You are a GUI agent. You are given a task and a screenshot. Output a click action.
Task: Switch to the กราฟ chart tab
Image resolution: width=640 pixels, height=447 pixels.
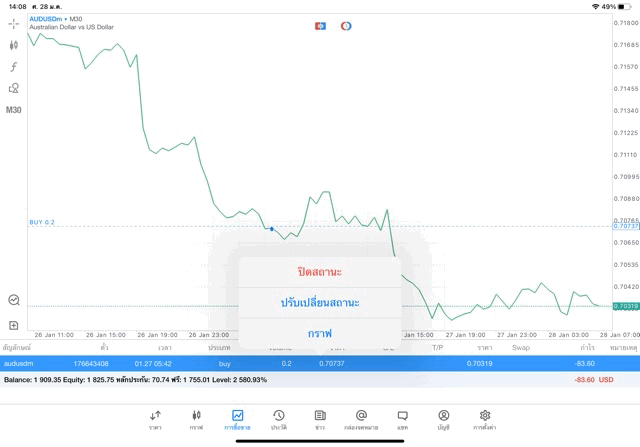[x=196, y=419]
